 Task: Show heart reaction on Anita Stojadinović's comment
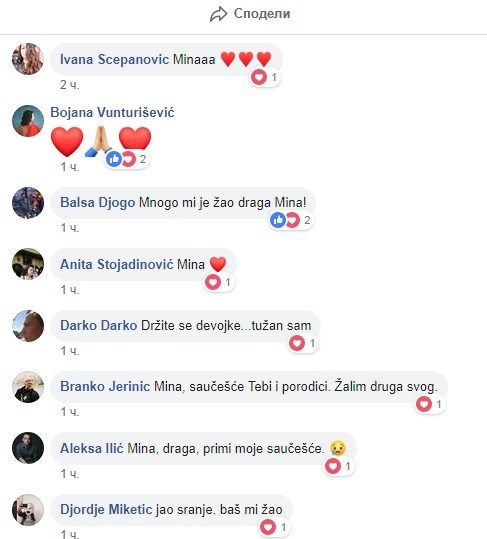(x=219, y=282)
